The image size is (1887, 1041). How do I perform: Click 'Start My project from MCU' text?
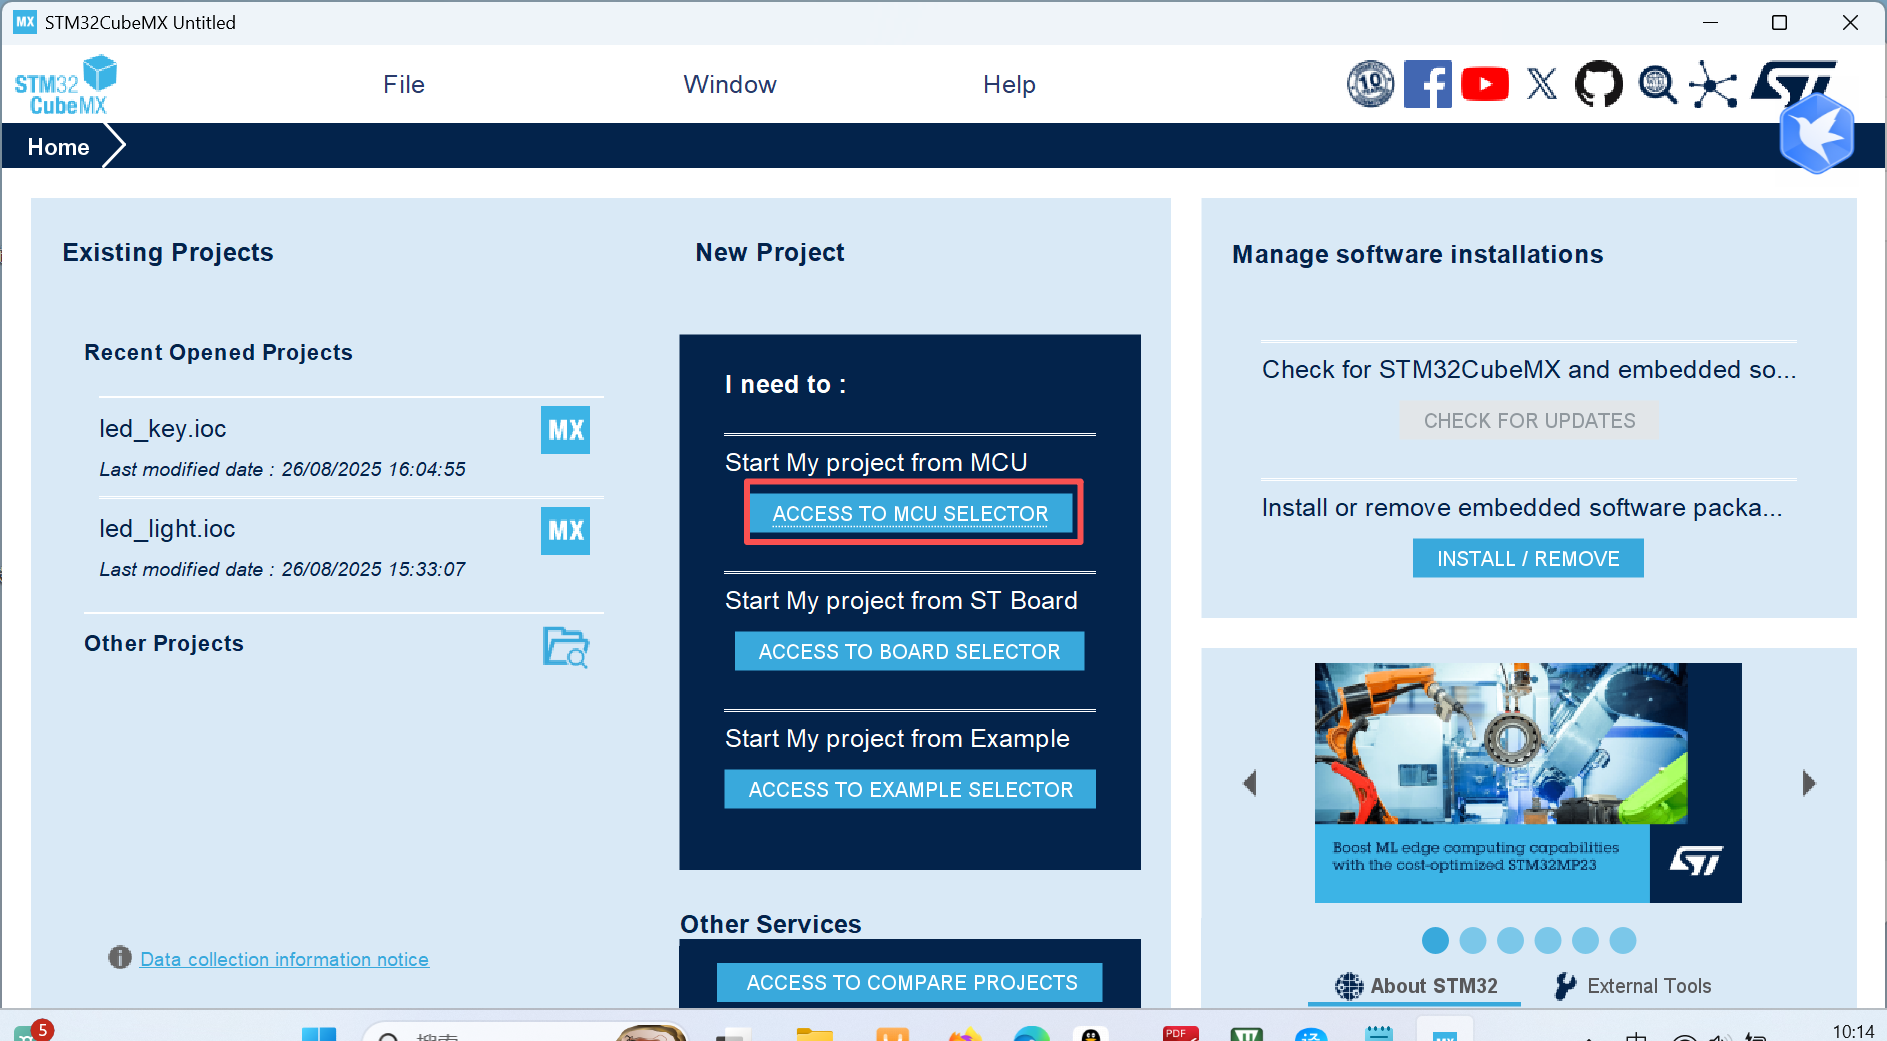tap(876, 462)
